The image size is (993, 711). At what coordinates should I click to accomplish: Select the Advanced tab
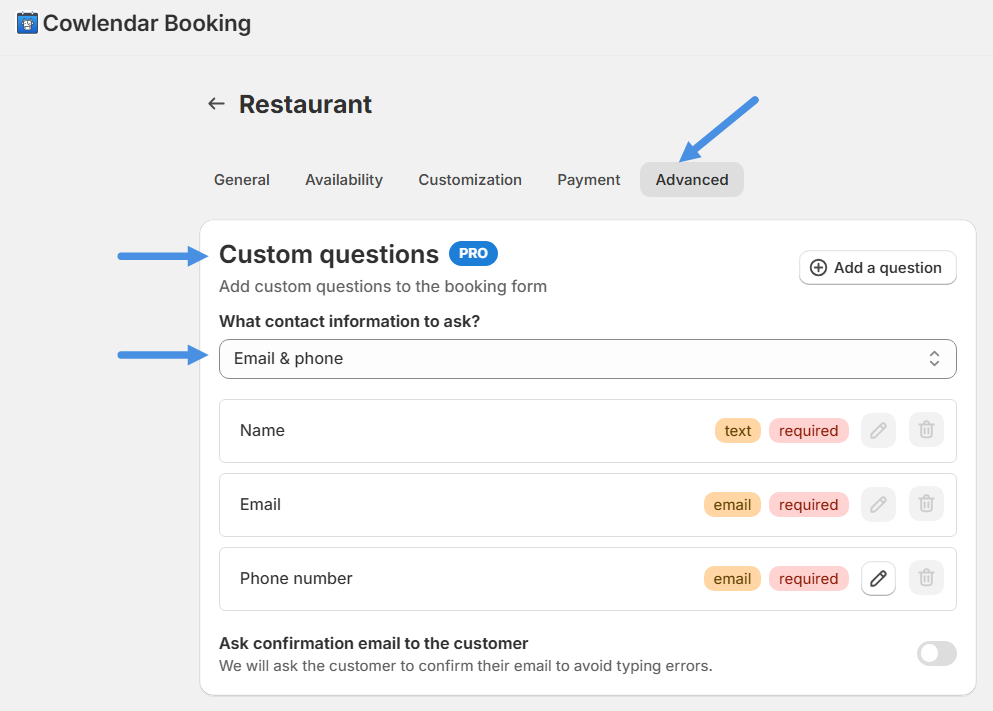692,180
